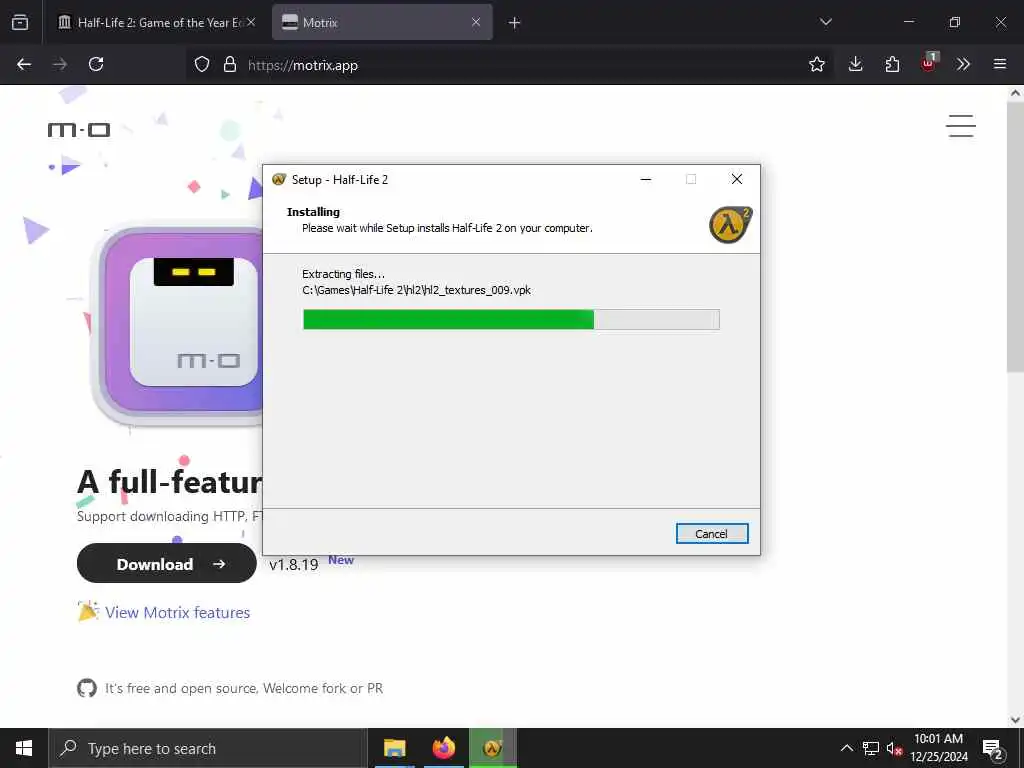Bookmark this page with star icon

point(816,65)
